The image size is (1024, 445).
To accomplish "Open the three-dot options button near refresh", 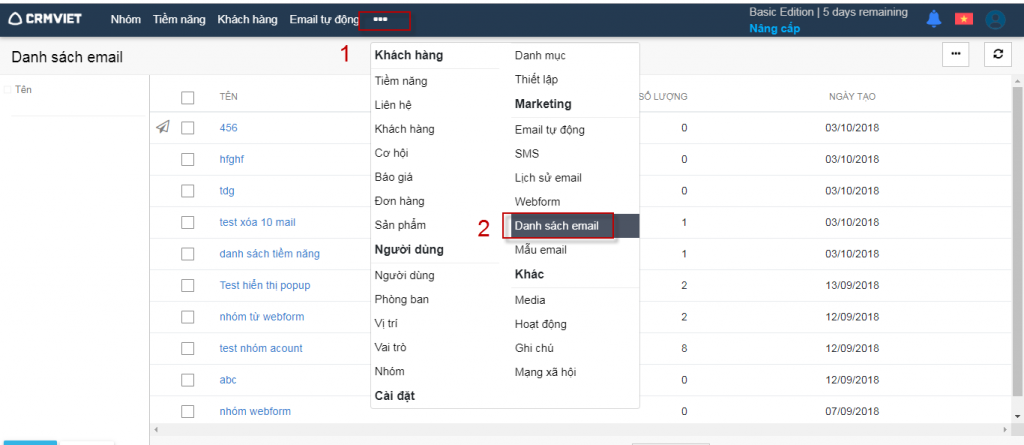I will click(956, 55).
